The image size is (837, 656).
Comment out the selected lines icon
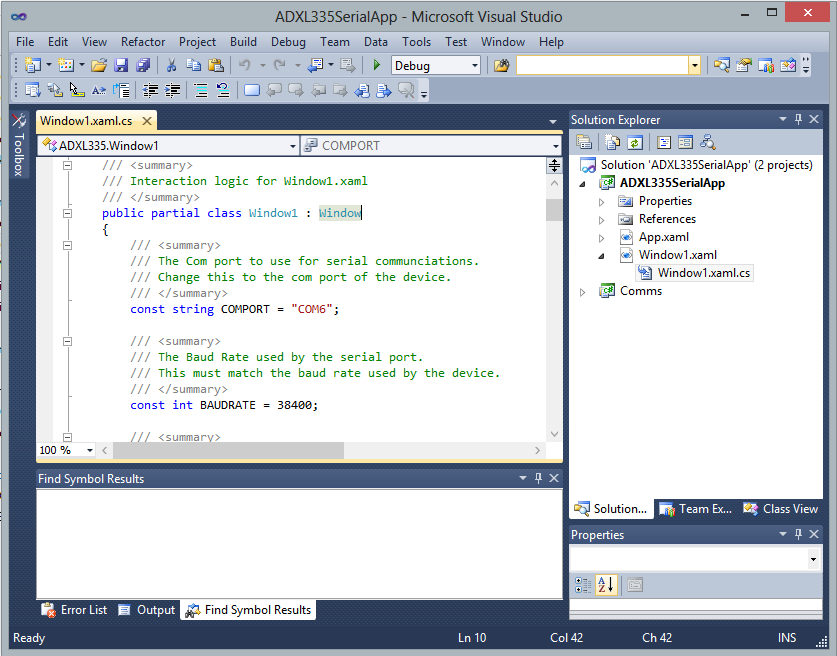click(x=201, y=90)
